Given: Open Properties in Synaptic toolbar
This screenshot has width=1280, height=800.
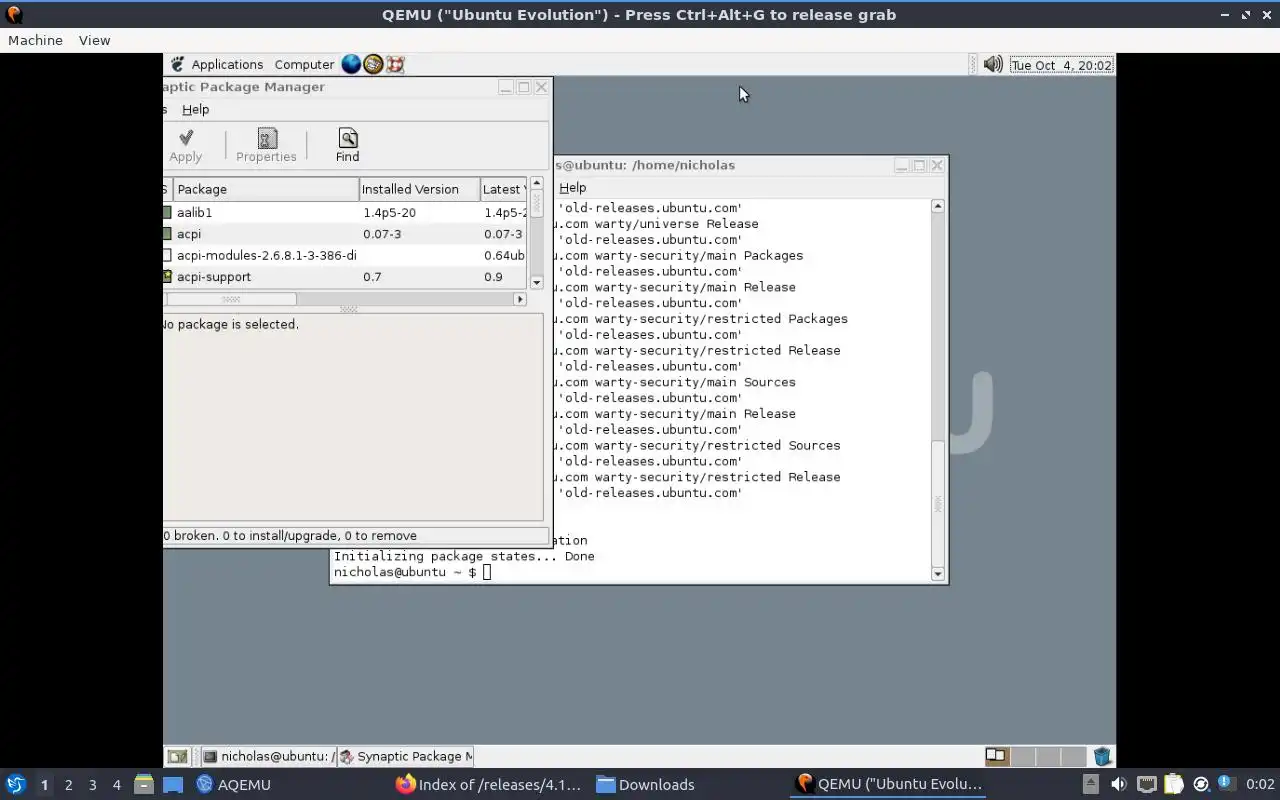Looking at the screenshot, I should (266, 145).
